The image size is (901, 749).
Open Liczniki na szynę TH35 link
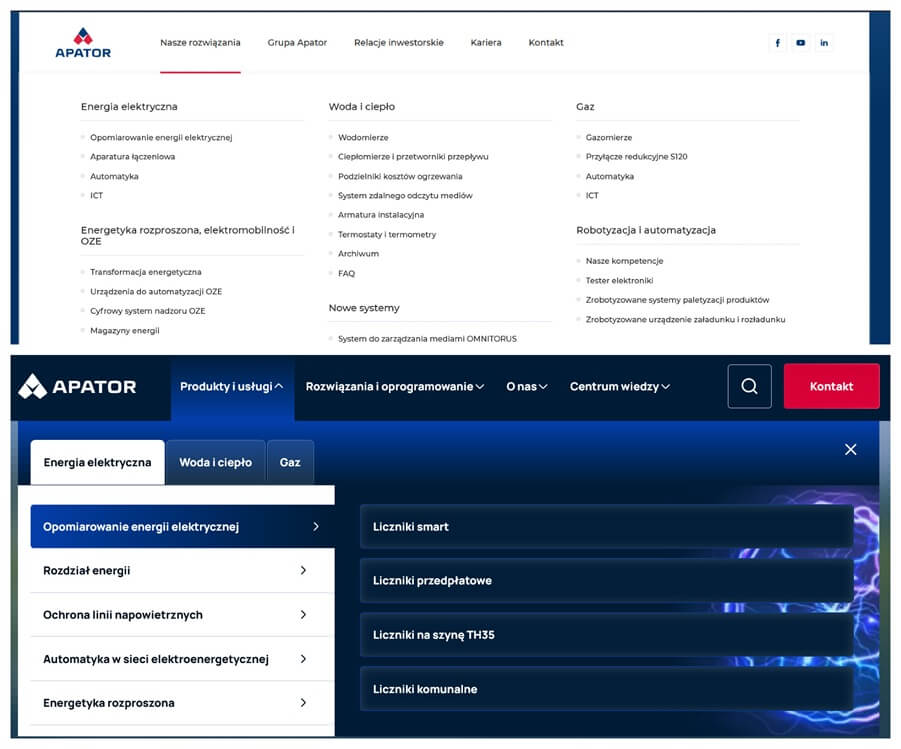[x=606, y=635]
